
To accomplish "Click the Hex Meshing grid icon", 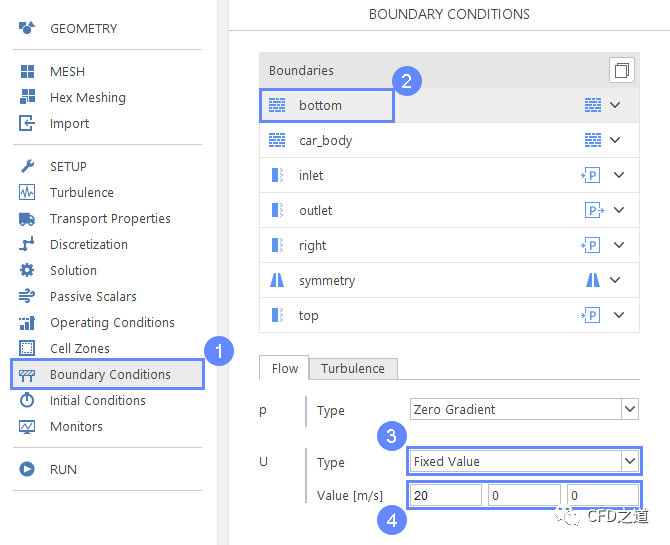I will pos(28,97).
